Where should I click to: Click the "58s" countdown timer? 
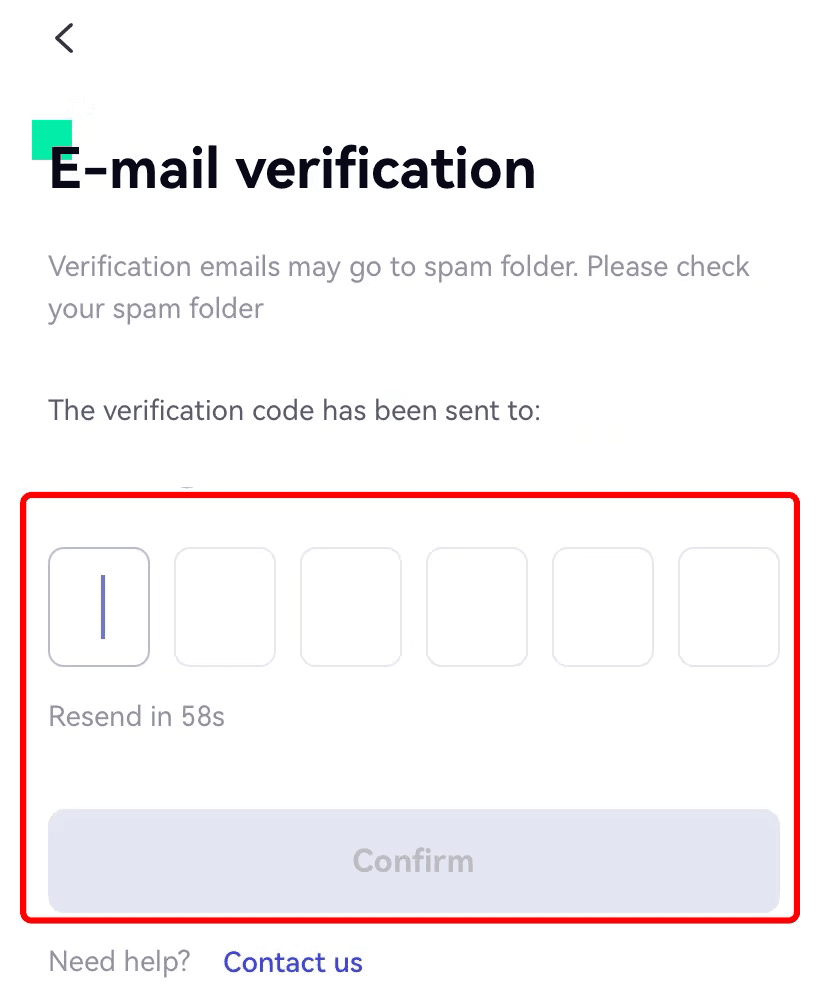pyautogui.click(x=203, y=717)
